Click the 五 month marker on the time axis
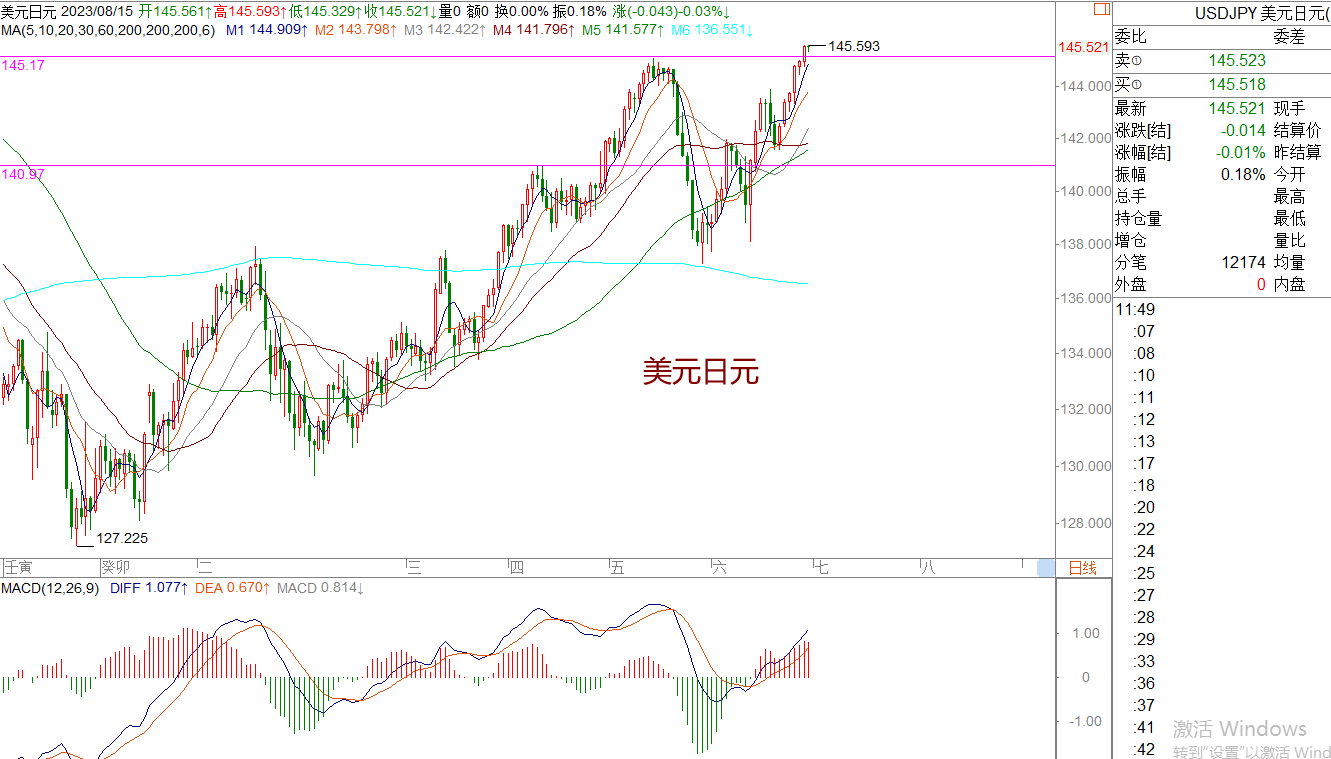 [617, 568]
